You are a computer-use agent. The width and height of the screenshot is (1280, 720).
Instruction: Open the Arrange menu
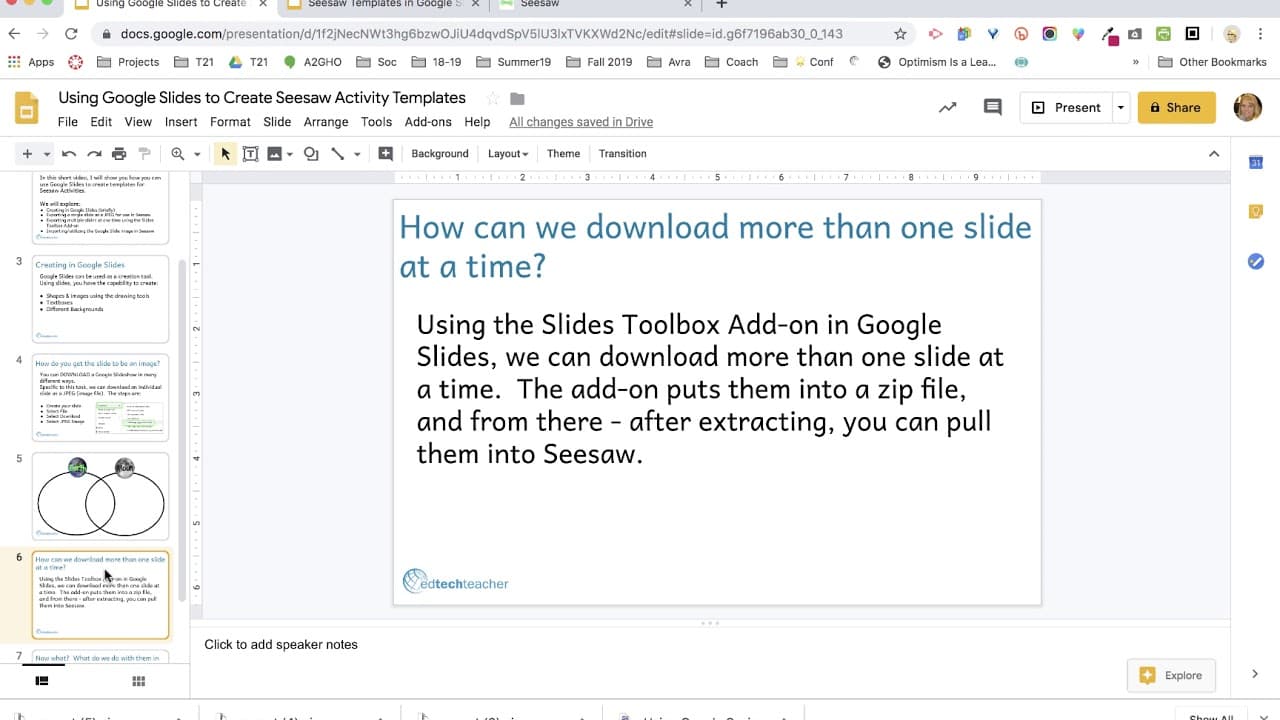click(326, 122)
